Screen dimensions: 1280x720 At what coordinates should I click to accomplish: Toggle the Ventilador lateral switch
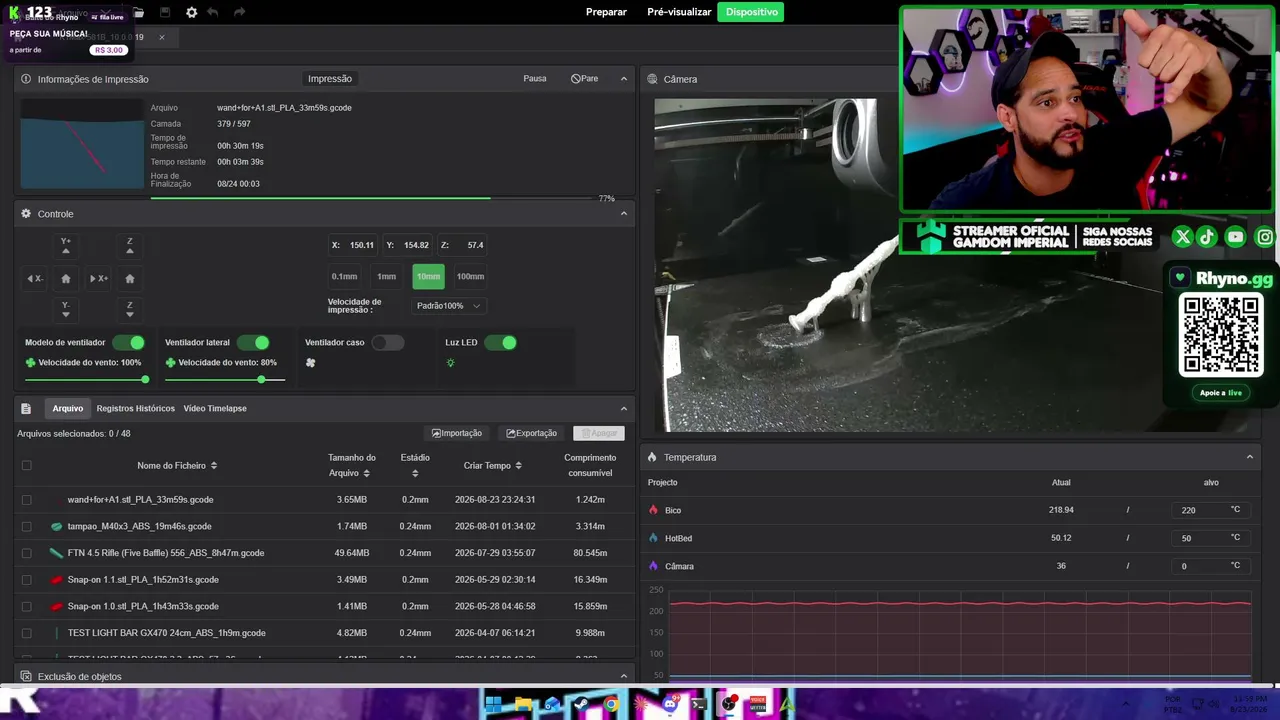pyautogui.click(x=253, y=343)
